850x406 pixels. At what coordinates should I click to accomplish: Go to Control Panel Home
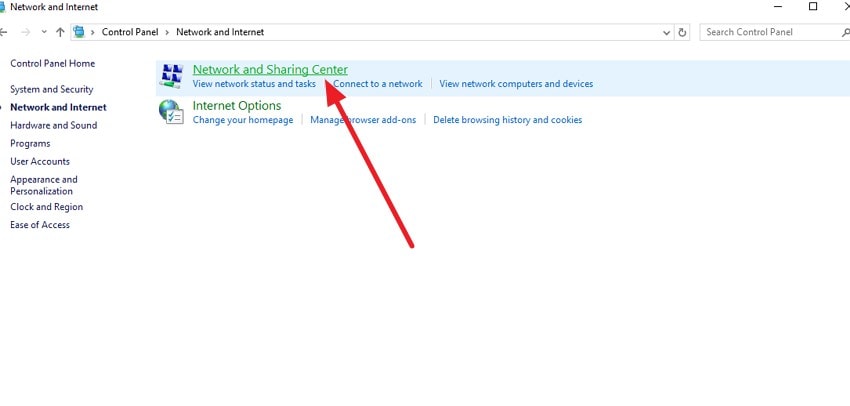[x=53, y=63]
